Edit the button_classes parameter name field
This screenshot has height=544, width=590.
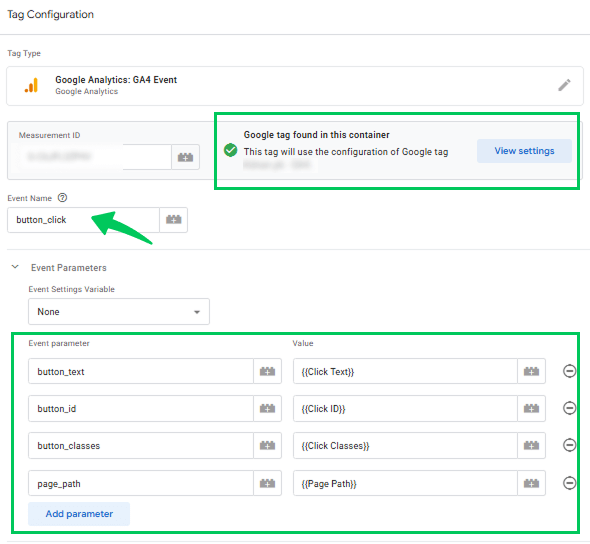click(141, 445)
